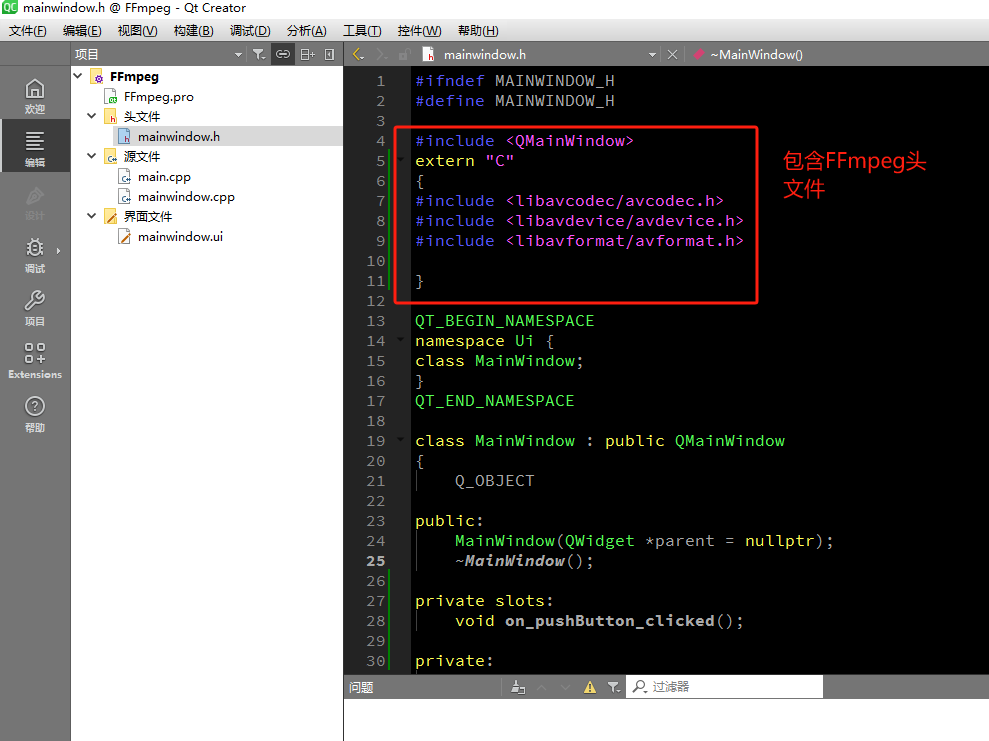Open the 构建(B) menu
Screen dimensions: 989x741
(193, 31)
